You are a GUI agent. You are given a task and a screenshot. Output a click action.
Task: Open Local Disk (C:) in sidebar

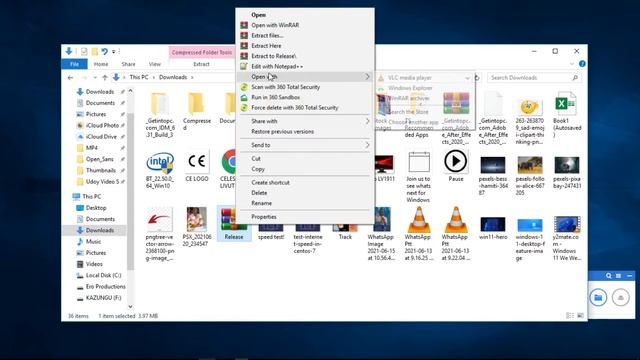click(x=103, y=276)
